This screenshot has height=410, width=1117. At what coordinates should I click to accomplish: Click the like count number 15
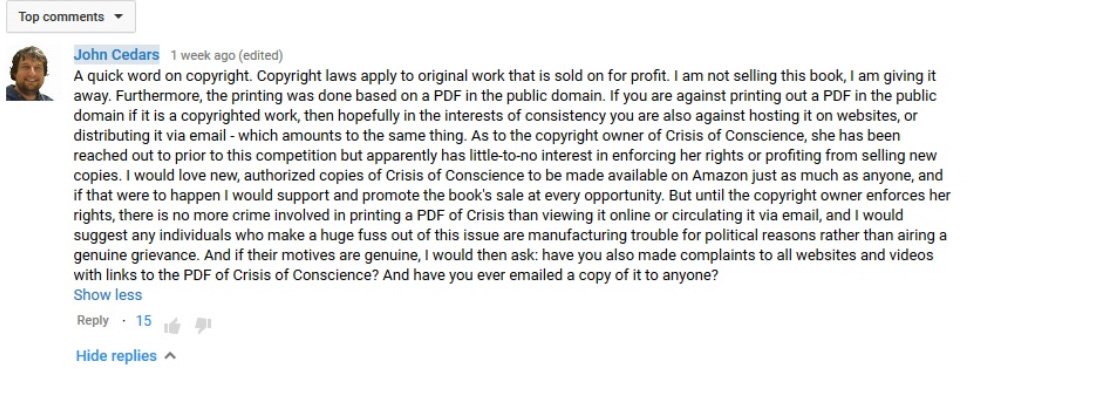click(x=144, y=321)
